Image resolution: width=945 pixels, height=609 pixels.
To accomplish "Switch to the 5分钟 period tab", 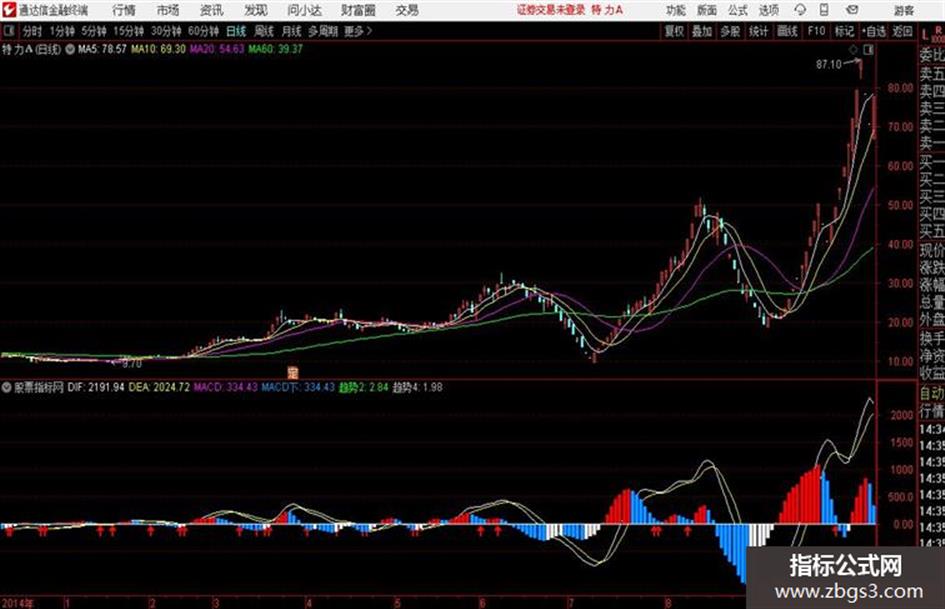I will pyautogui.click(x=94, y=31).
